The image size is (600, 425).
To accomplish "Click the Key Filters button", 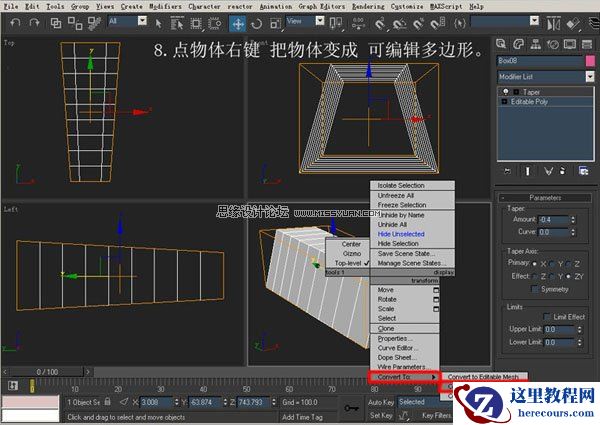I will (436, 415).
